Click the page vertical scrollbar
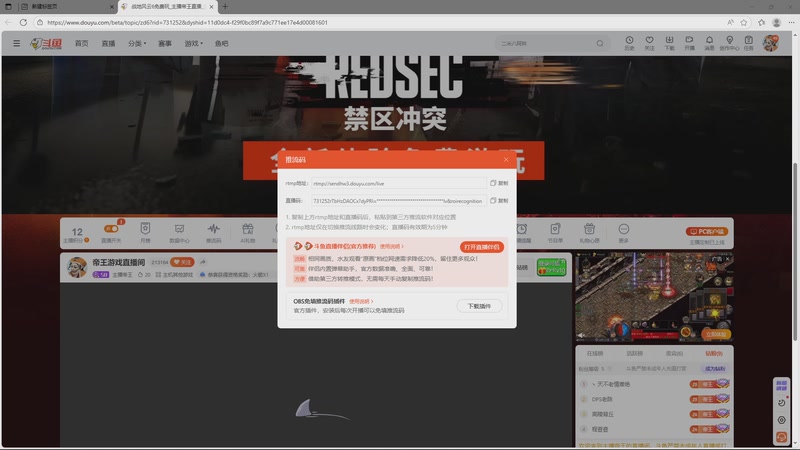This screenshot has width=800, height=450. [x=795, y=252]
